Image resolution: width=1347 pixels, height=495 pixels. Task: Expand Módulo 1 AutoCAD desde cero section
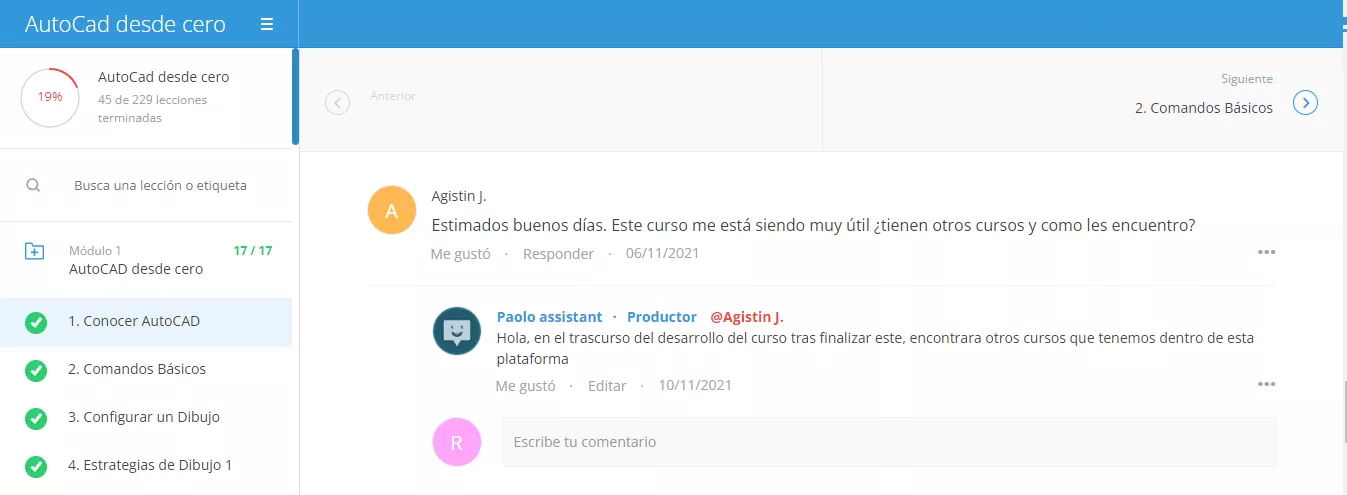[146, 259]
